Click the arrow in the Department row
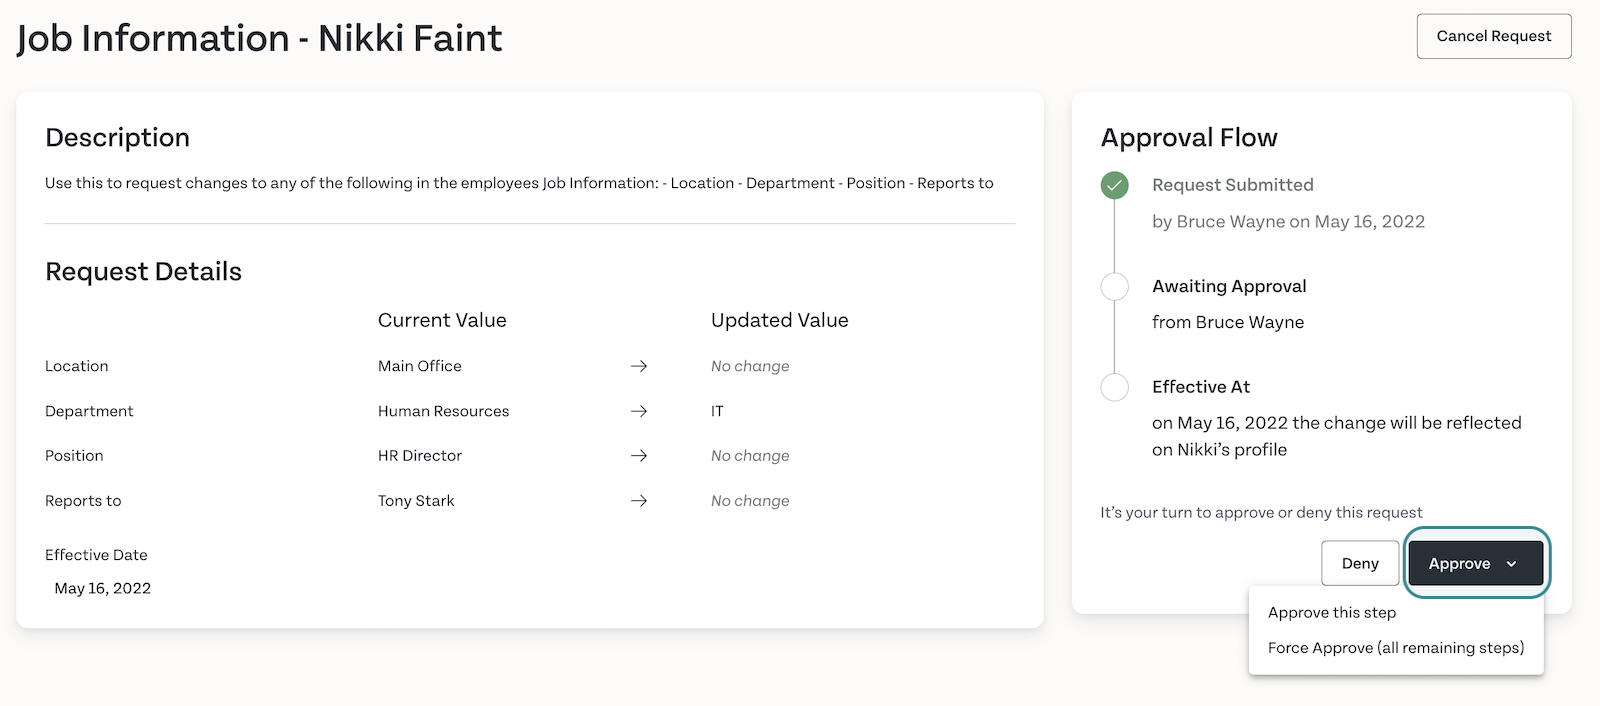Image resolution: width=1600 pixels, height=706 pixels. pos(639,411)
